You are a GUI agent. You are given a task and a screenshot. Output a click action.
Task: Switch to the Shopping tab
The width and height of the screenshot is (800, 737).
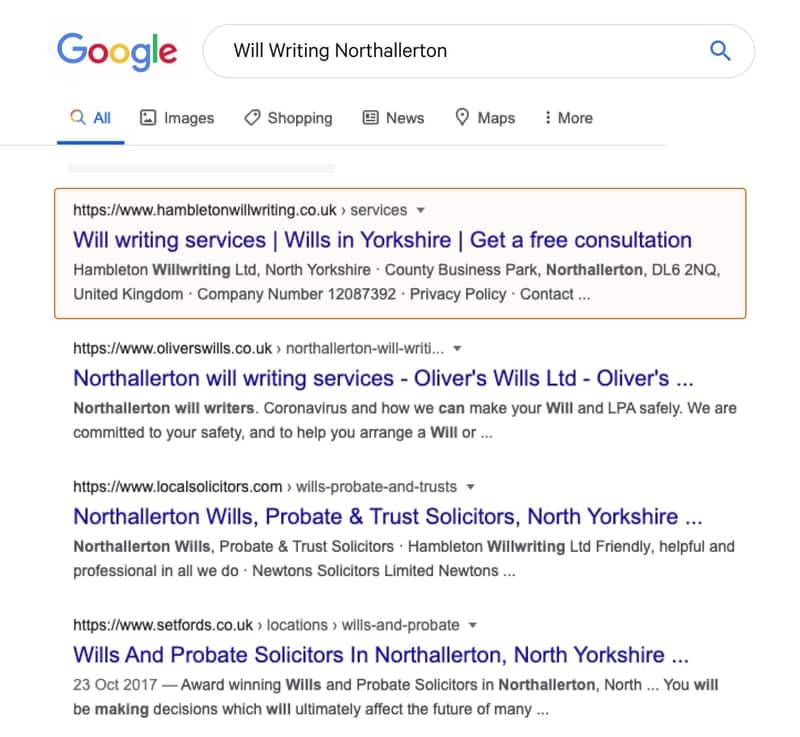288,118
